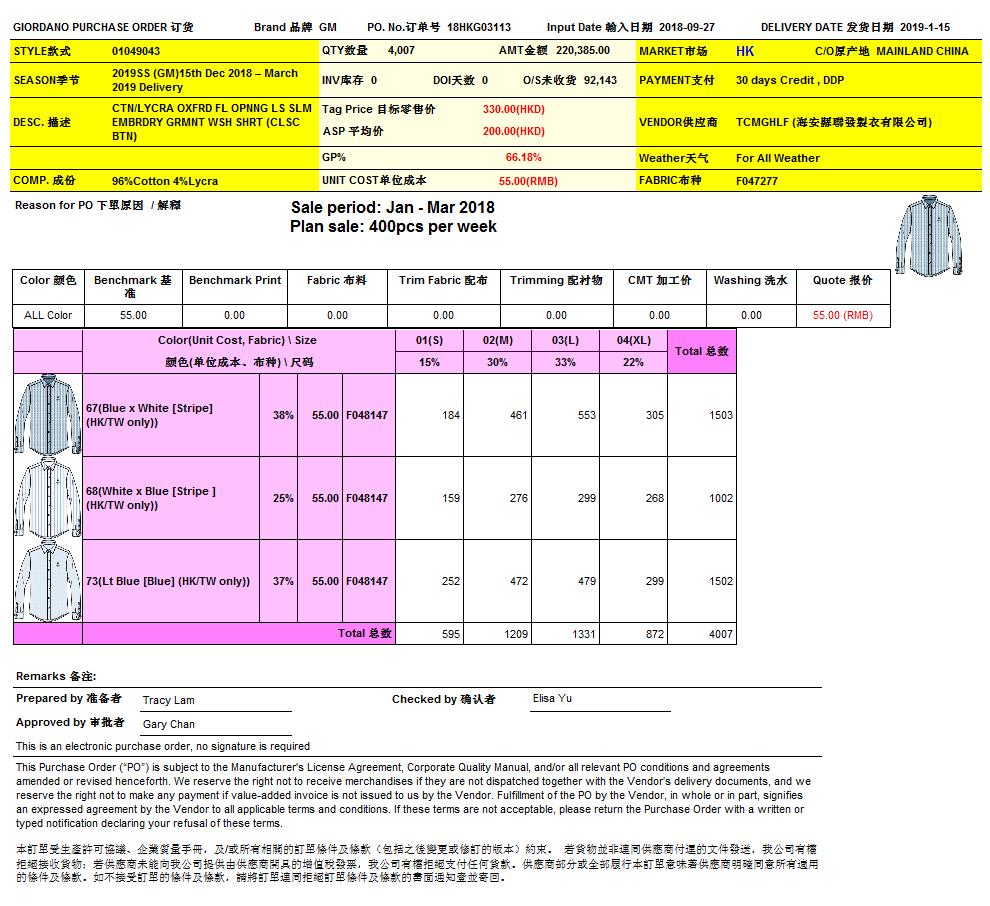Click the Approved by name Gary Chan
Image resolution: width=990 pixels, height=906 pixels.
click(168, 725)
